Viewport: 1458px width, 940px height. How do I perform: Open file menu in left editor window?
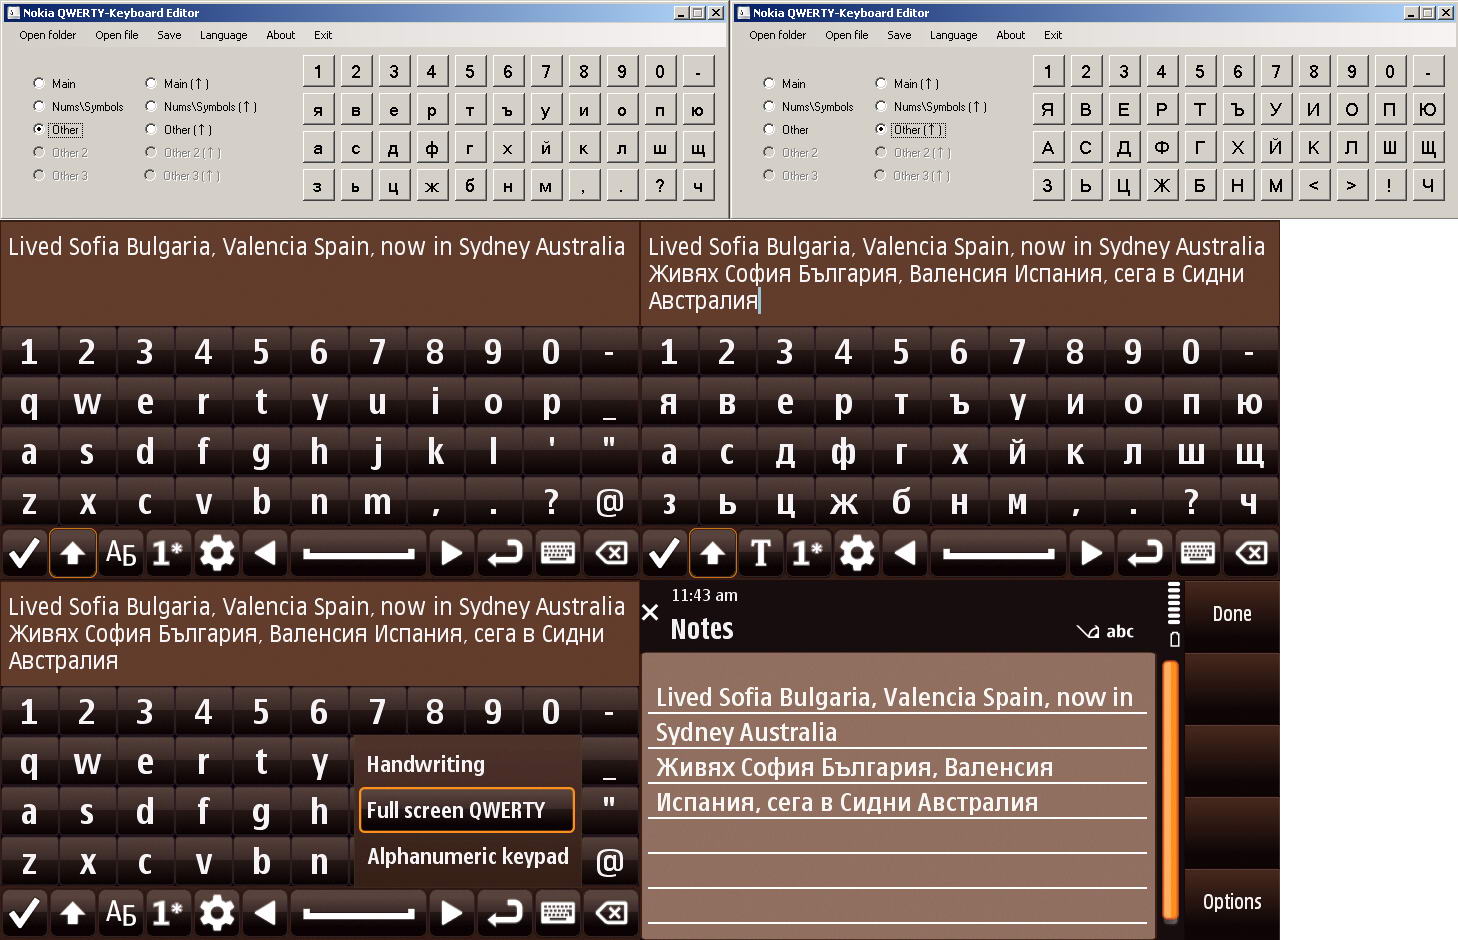(x=117, y=35)
